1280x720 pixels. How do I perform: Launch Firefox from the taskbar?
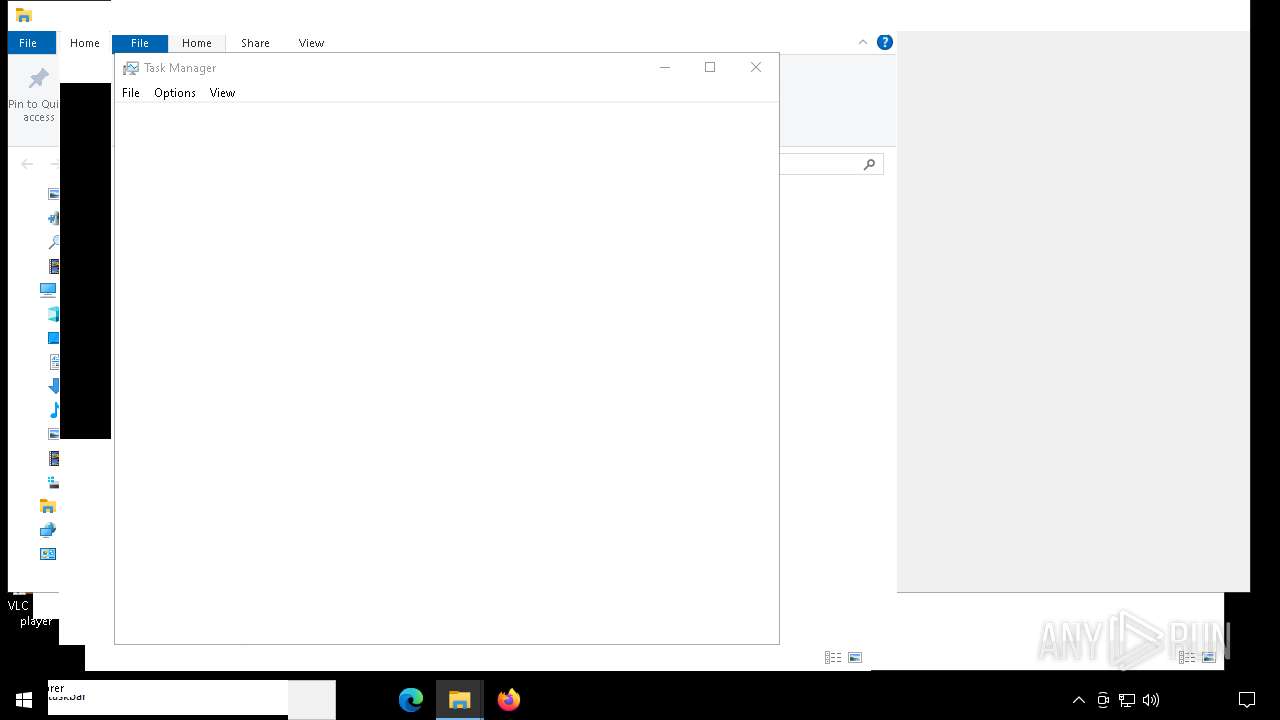point(509,700)
